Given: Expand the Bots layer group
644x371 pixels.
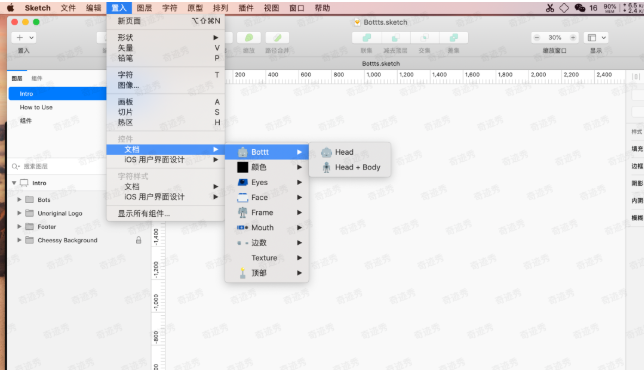Looking at the screenshot, I should pos(19,200).
